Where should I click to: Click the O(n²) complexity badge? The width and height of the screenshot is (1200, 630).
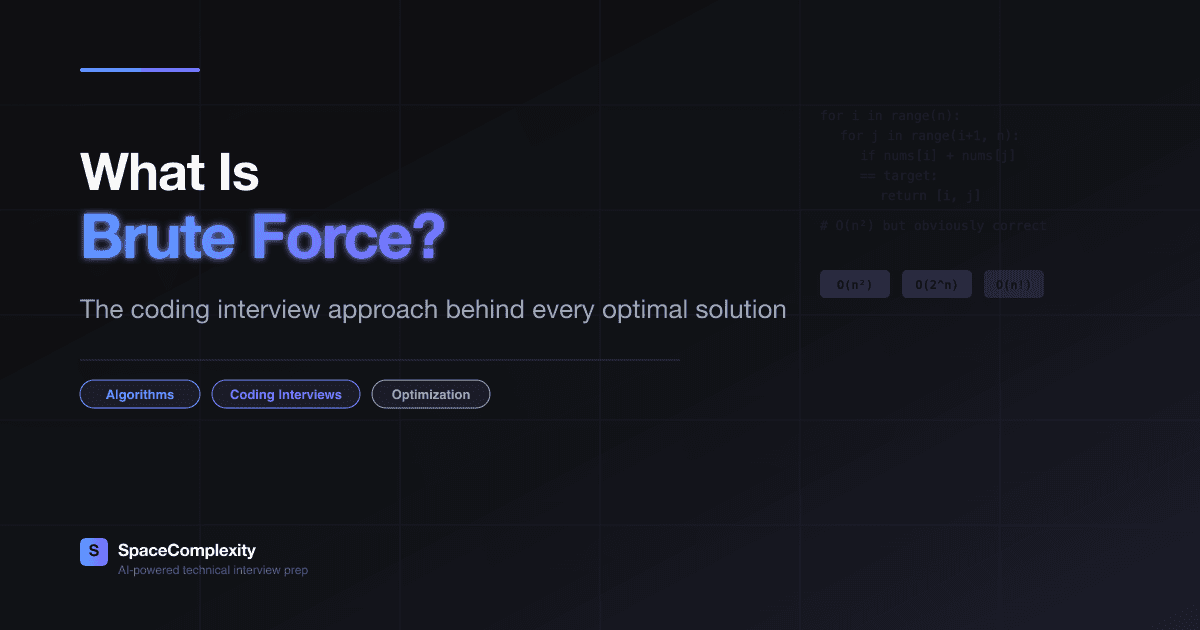[x=855, y=285]
